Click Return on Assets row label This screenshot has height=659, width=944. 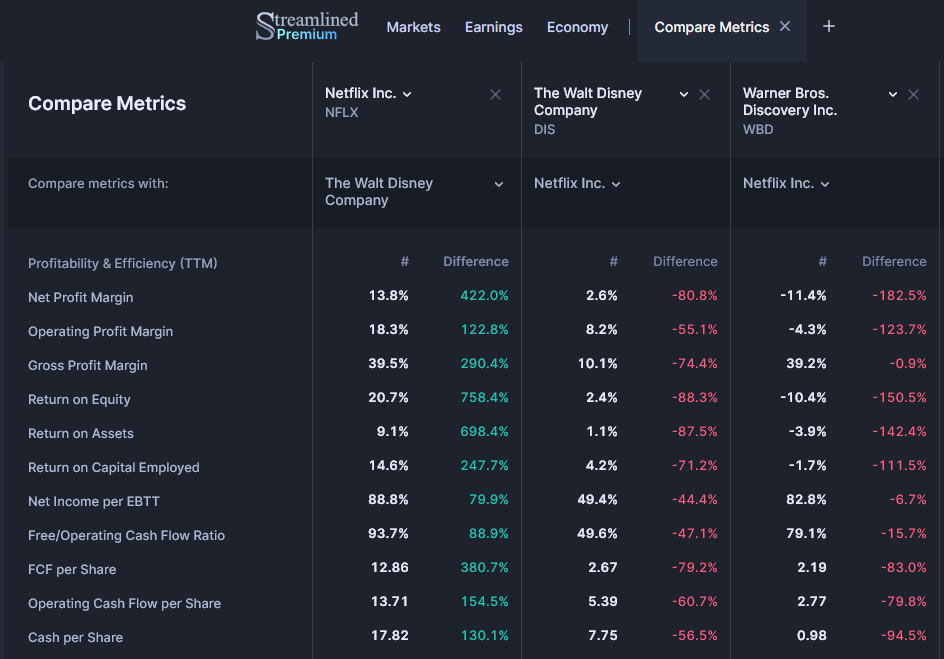(81, 433)
